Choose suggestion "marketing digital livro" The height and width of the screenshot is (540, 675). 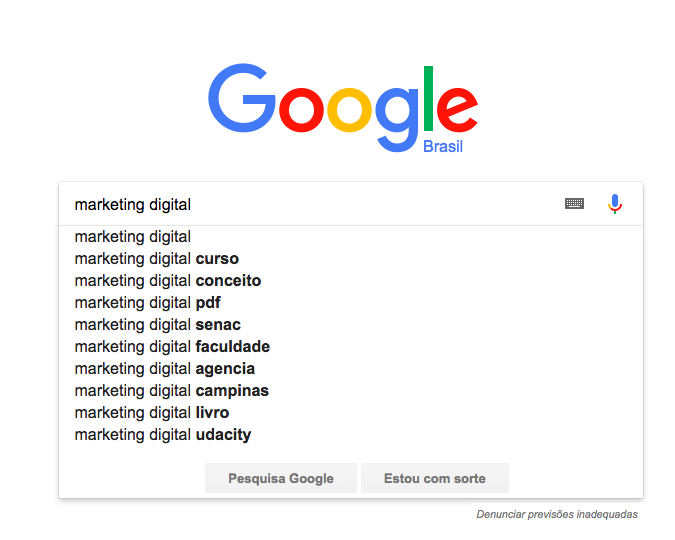tap(152, 413)
